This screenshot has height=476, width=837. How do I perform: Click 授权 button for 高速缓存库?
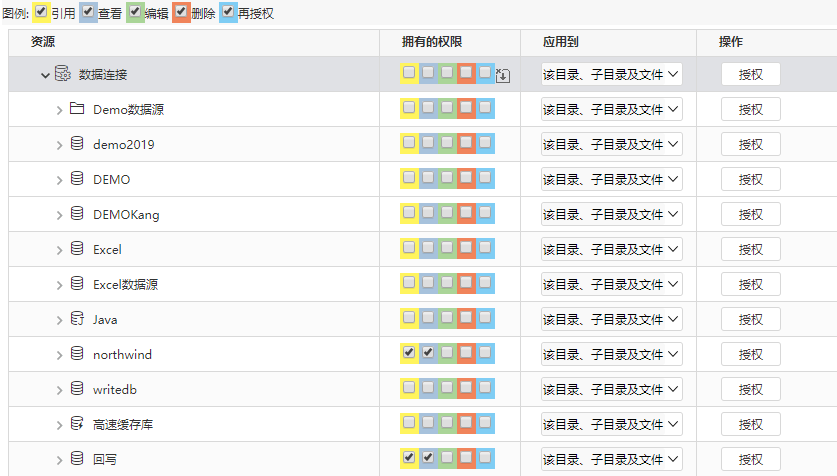click(x=751, y=424)
